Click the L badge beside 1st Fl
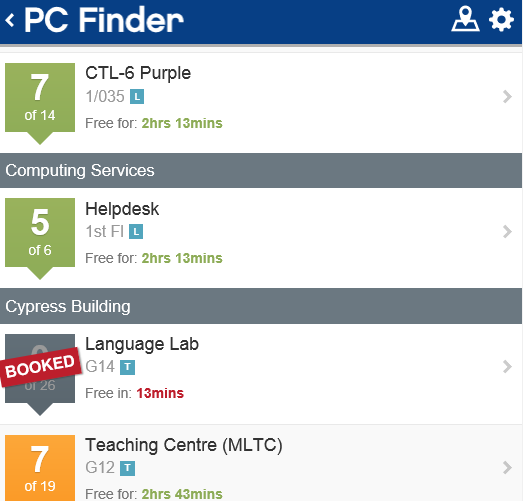This screenshot has width=523, height=501. (x=136, y=232)
